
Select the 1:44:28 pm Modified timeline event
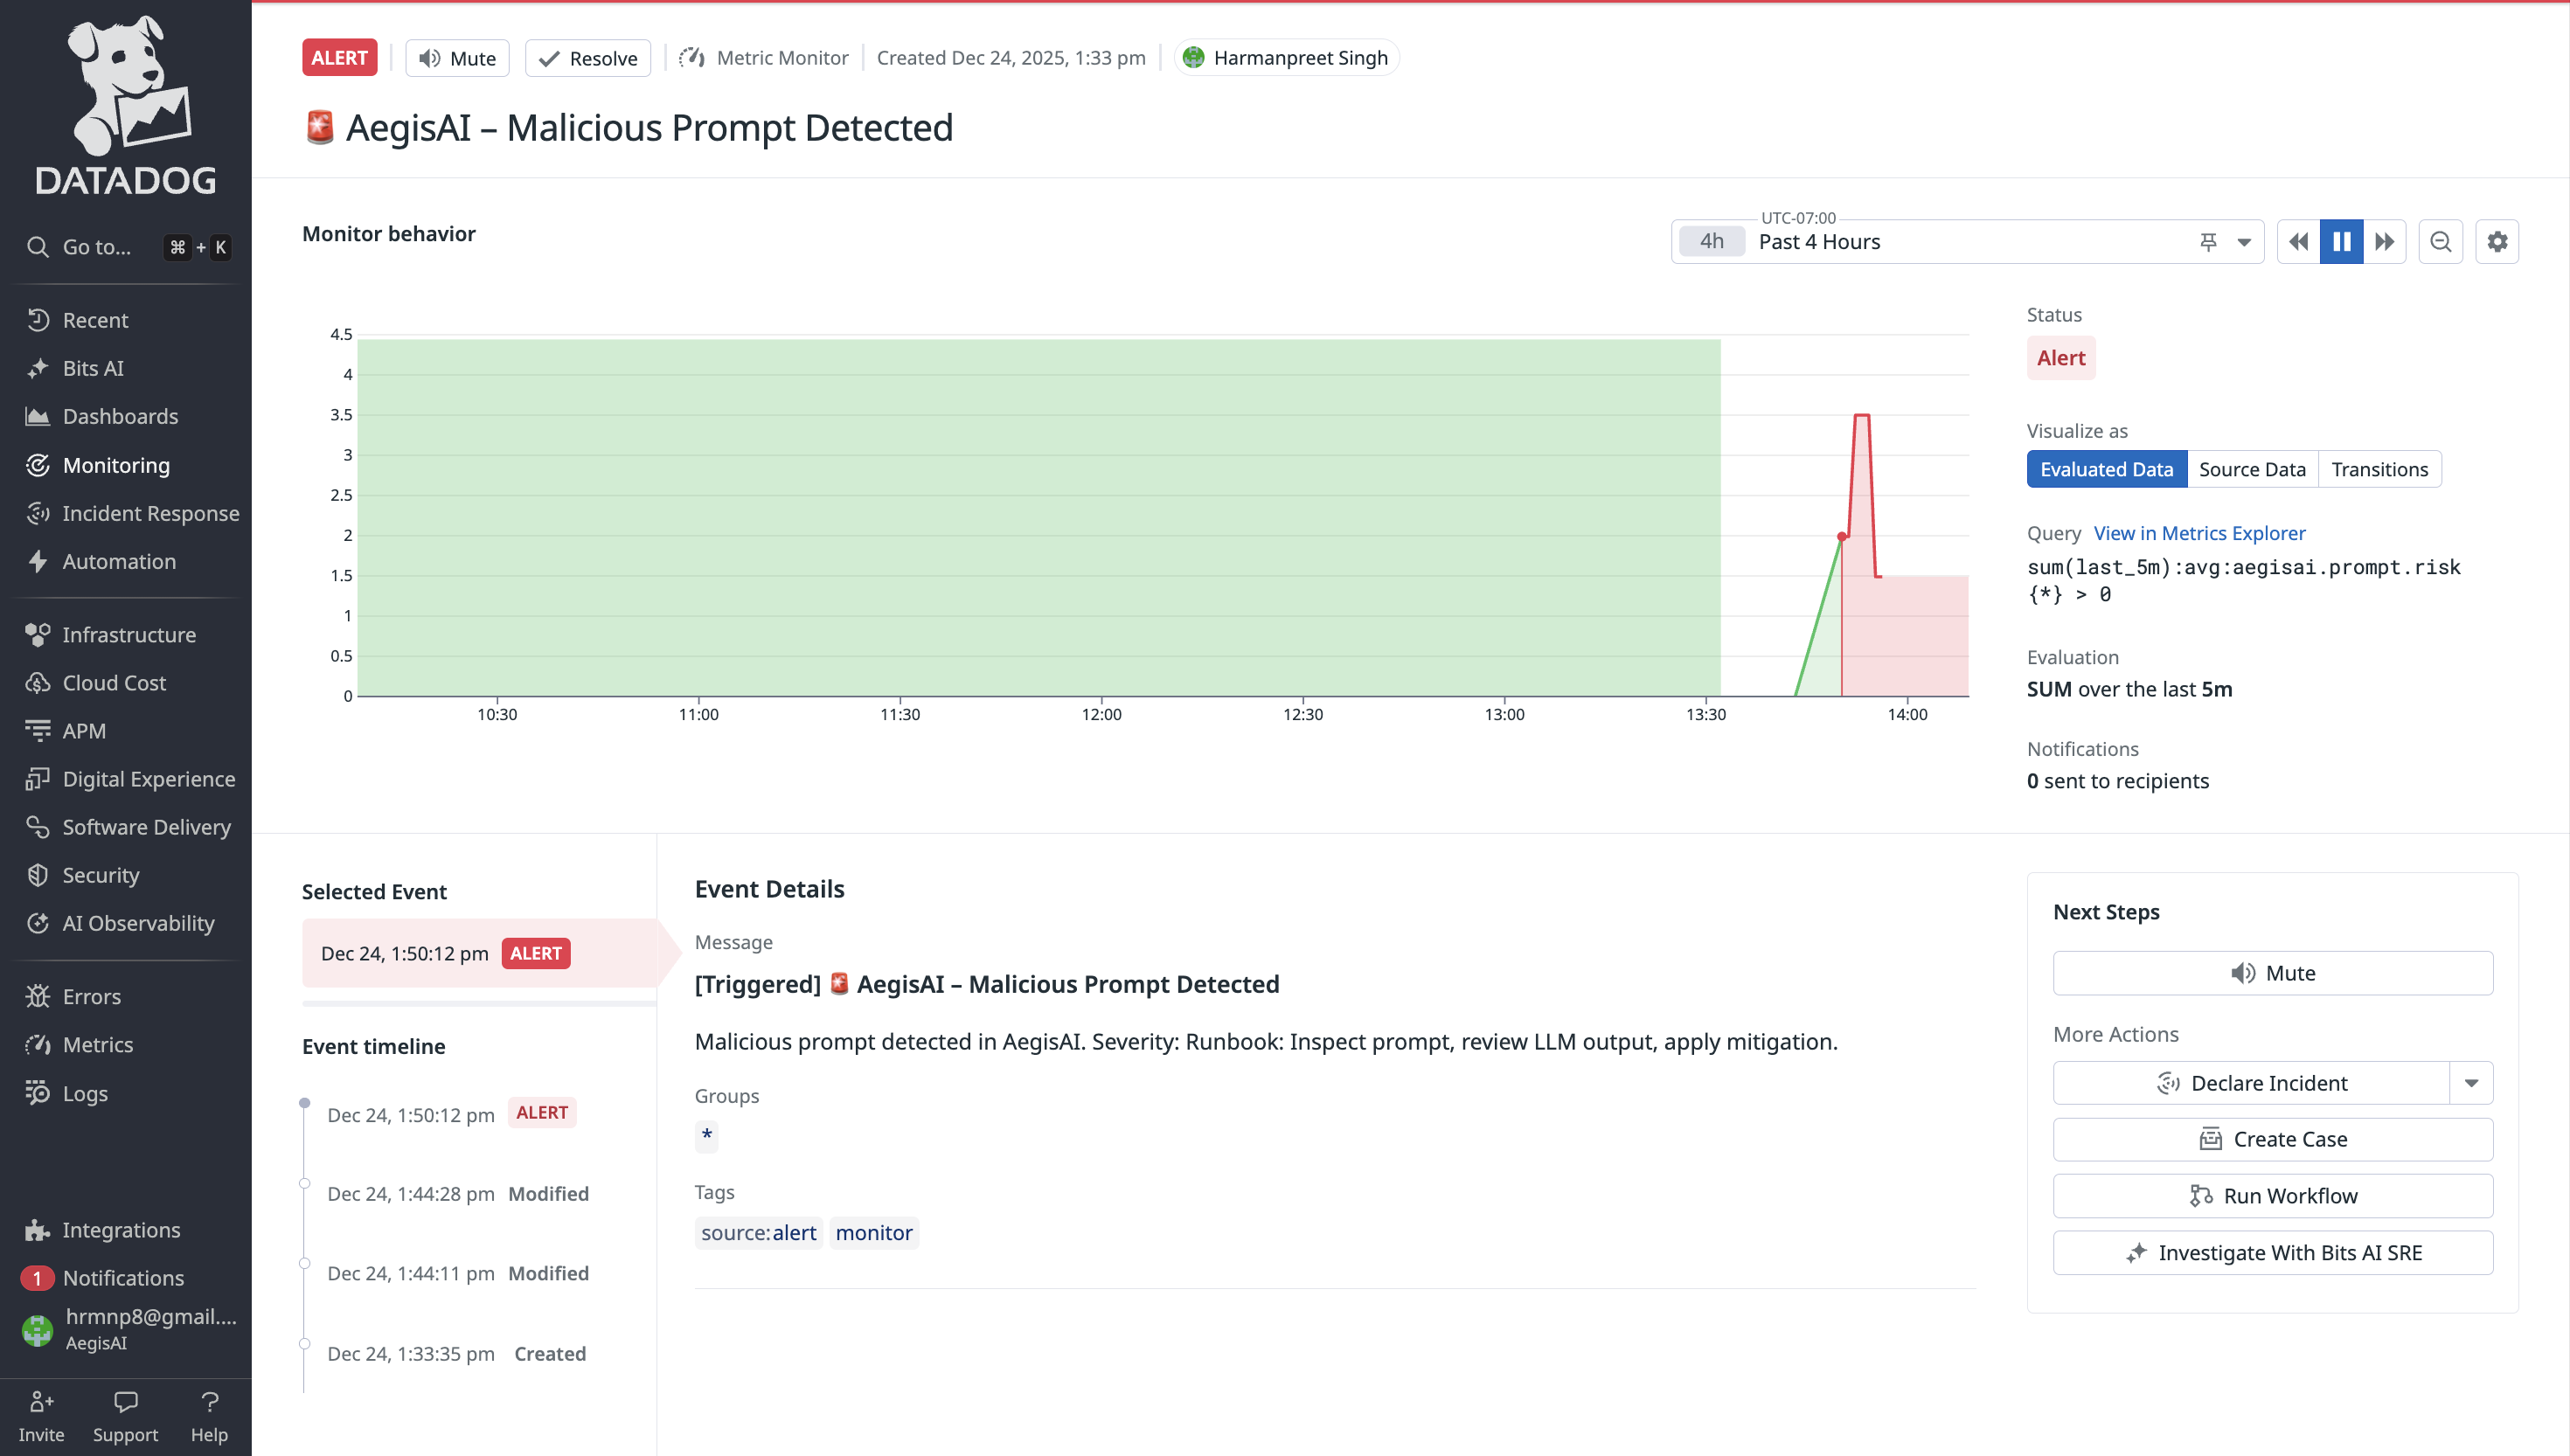[457, 1194]
